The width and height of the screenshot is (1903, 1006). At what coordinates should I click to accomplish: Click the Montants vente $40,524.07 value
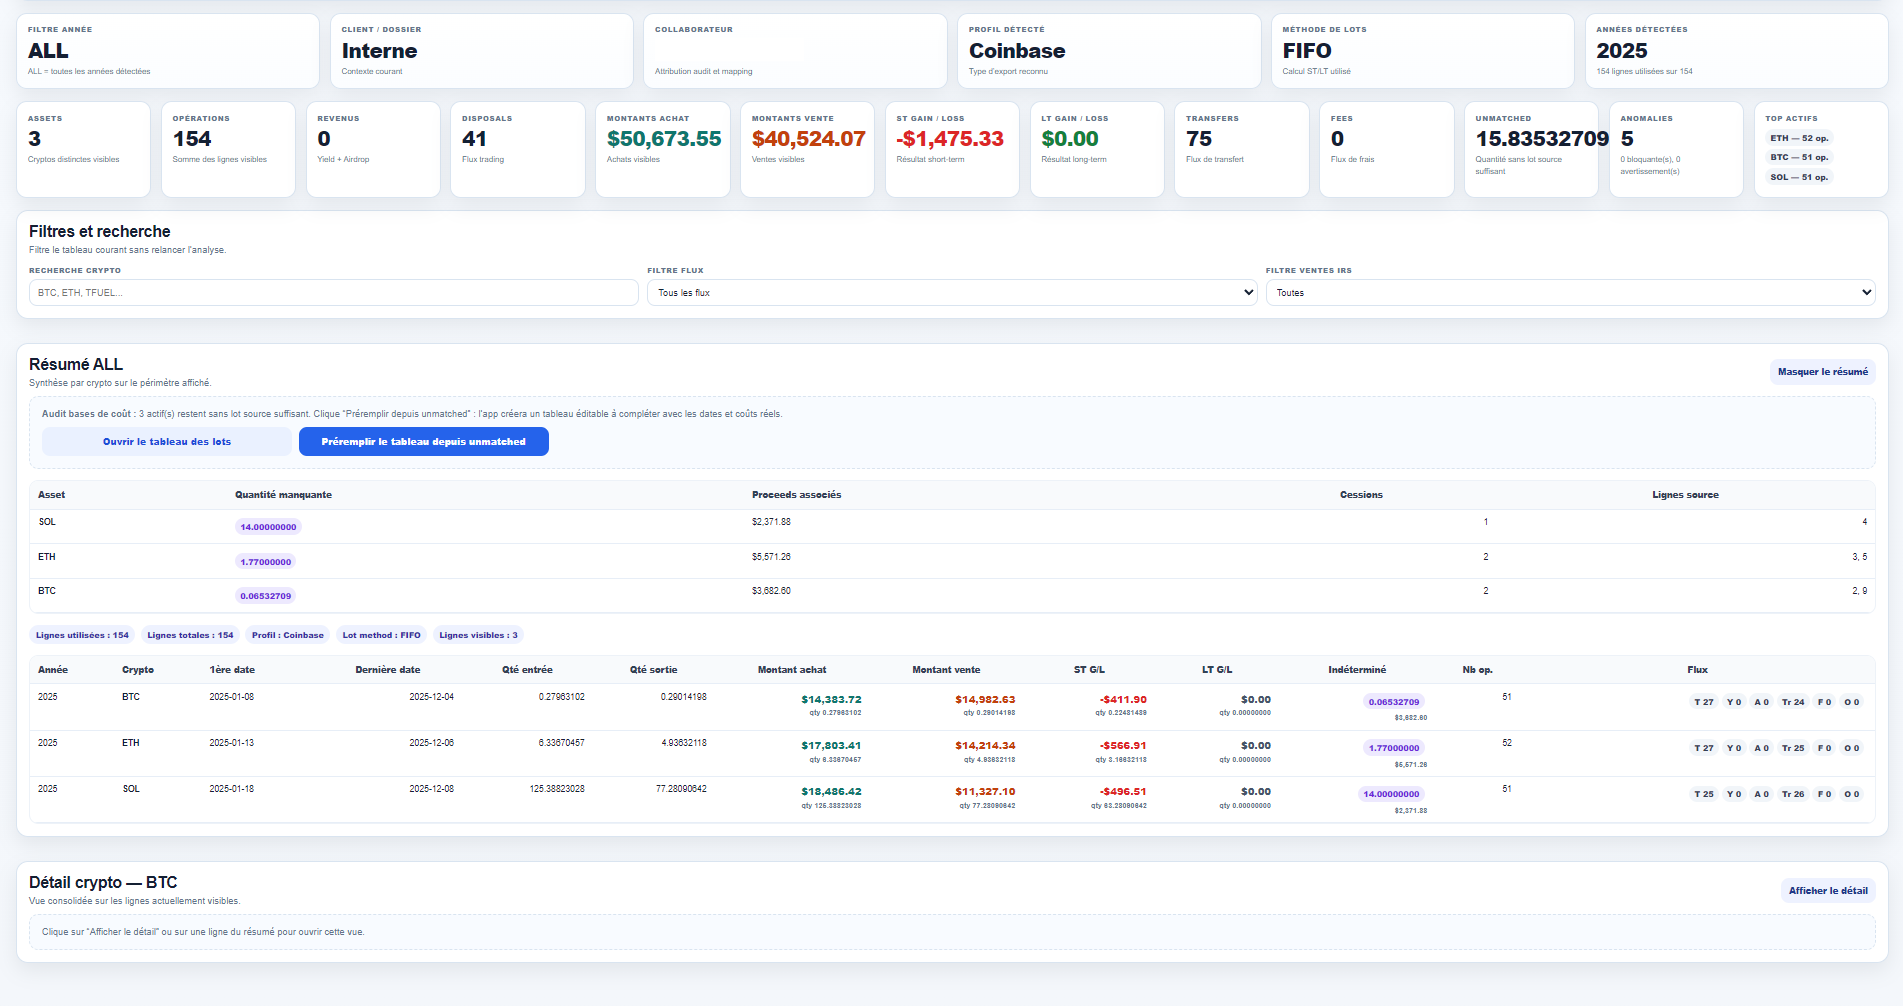coord(808,139)
